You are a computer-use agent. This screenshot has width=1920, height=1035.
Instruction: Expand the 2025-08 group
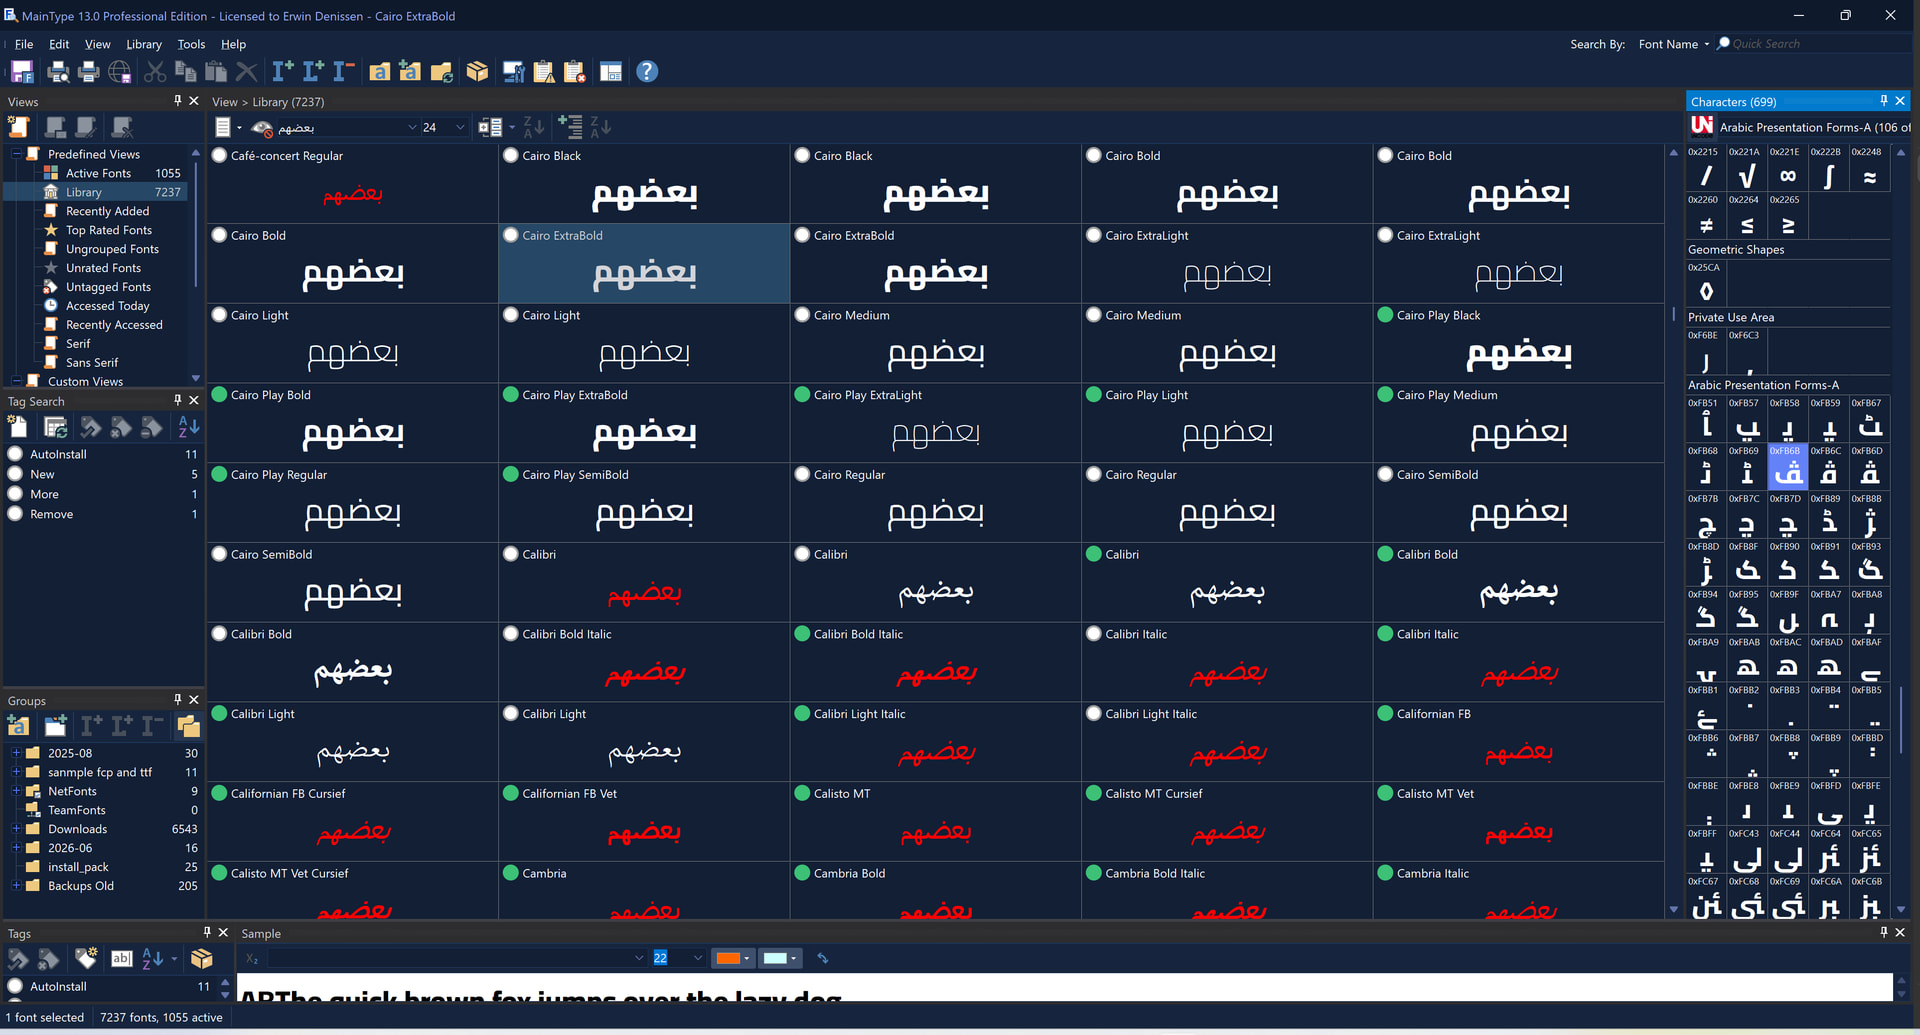coord(16,753)
